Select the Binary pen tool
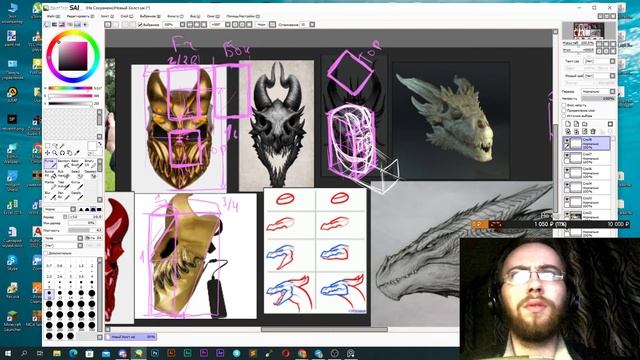 pyautogui.click(x=90, y=163)
